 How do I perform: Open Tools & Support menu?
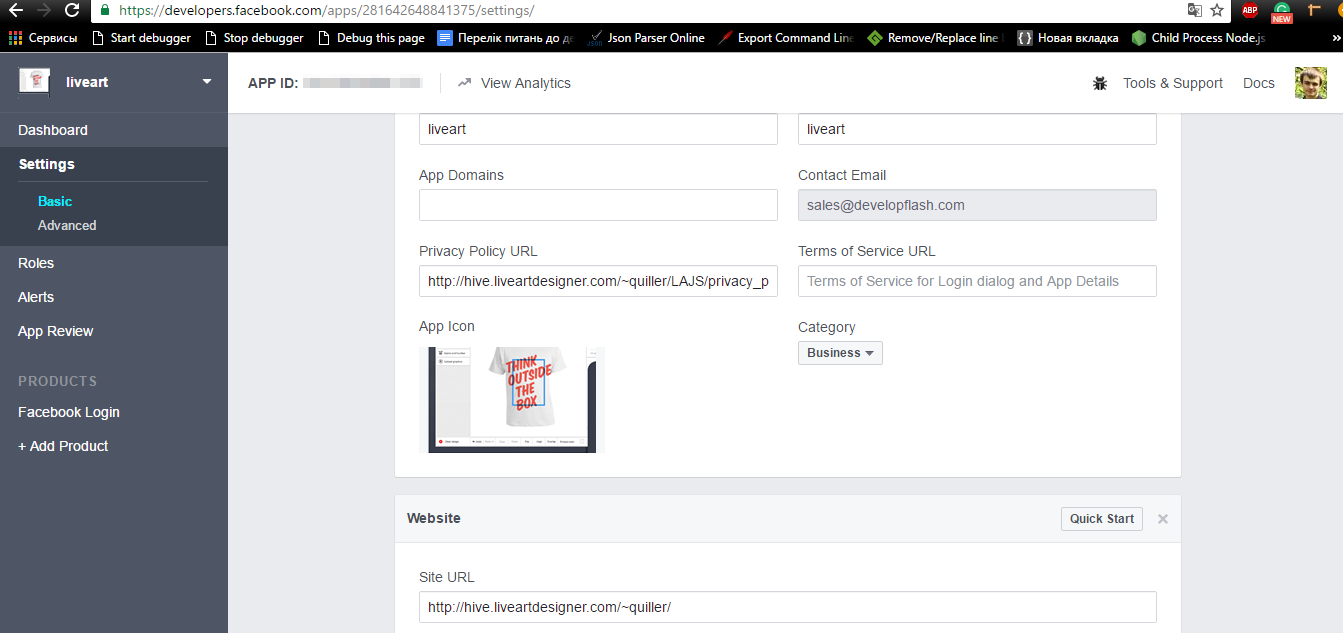coord(1173,83)
